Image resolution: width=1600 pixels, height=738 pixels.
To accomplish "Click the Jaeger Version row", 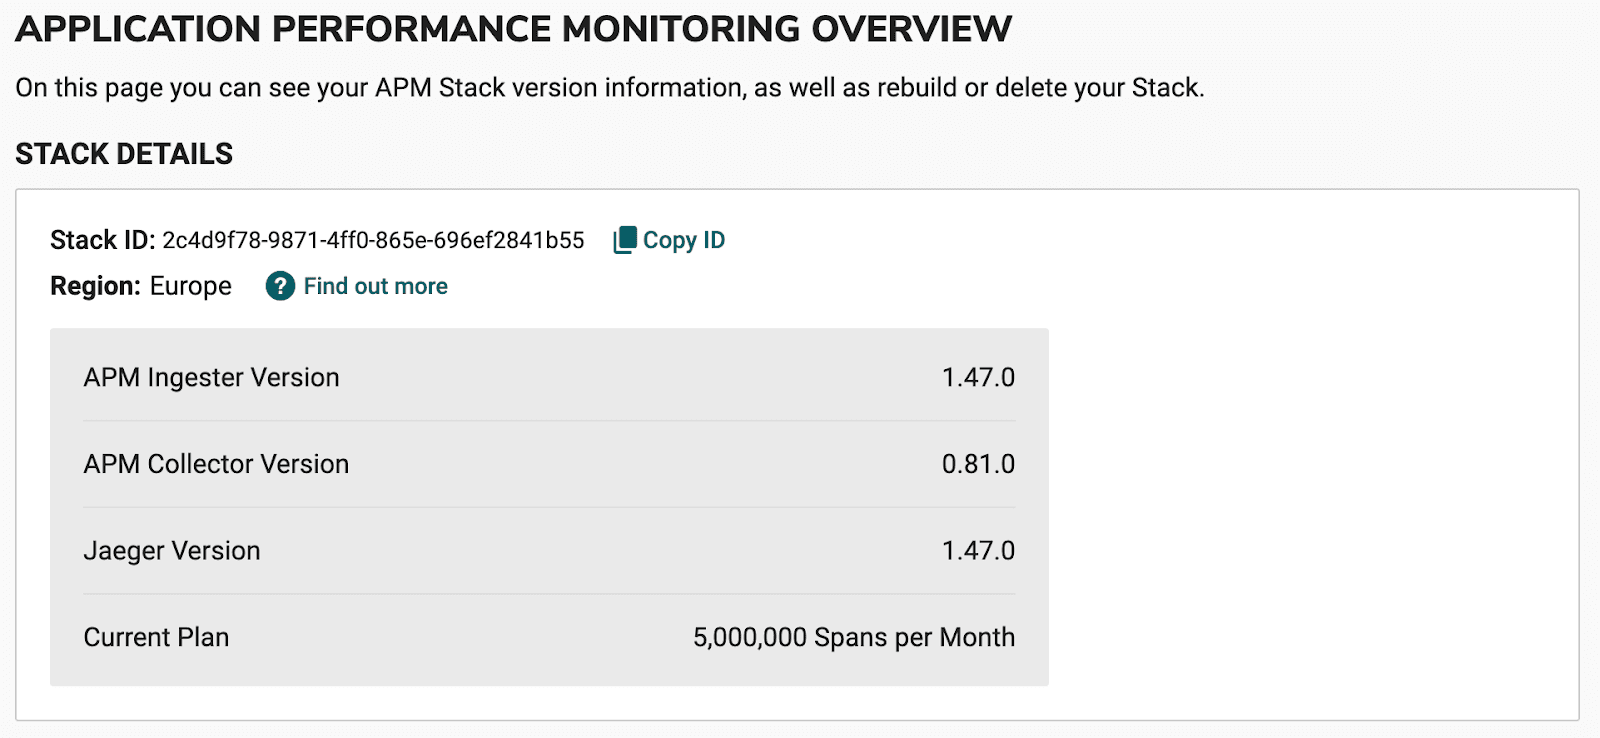I will tap(548, 550).
